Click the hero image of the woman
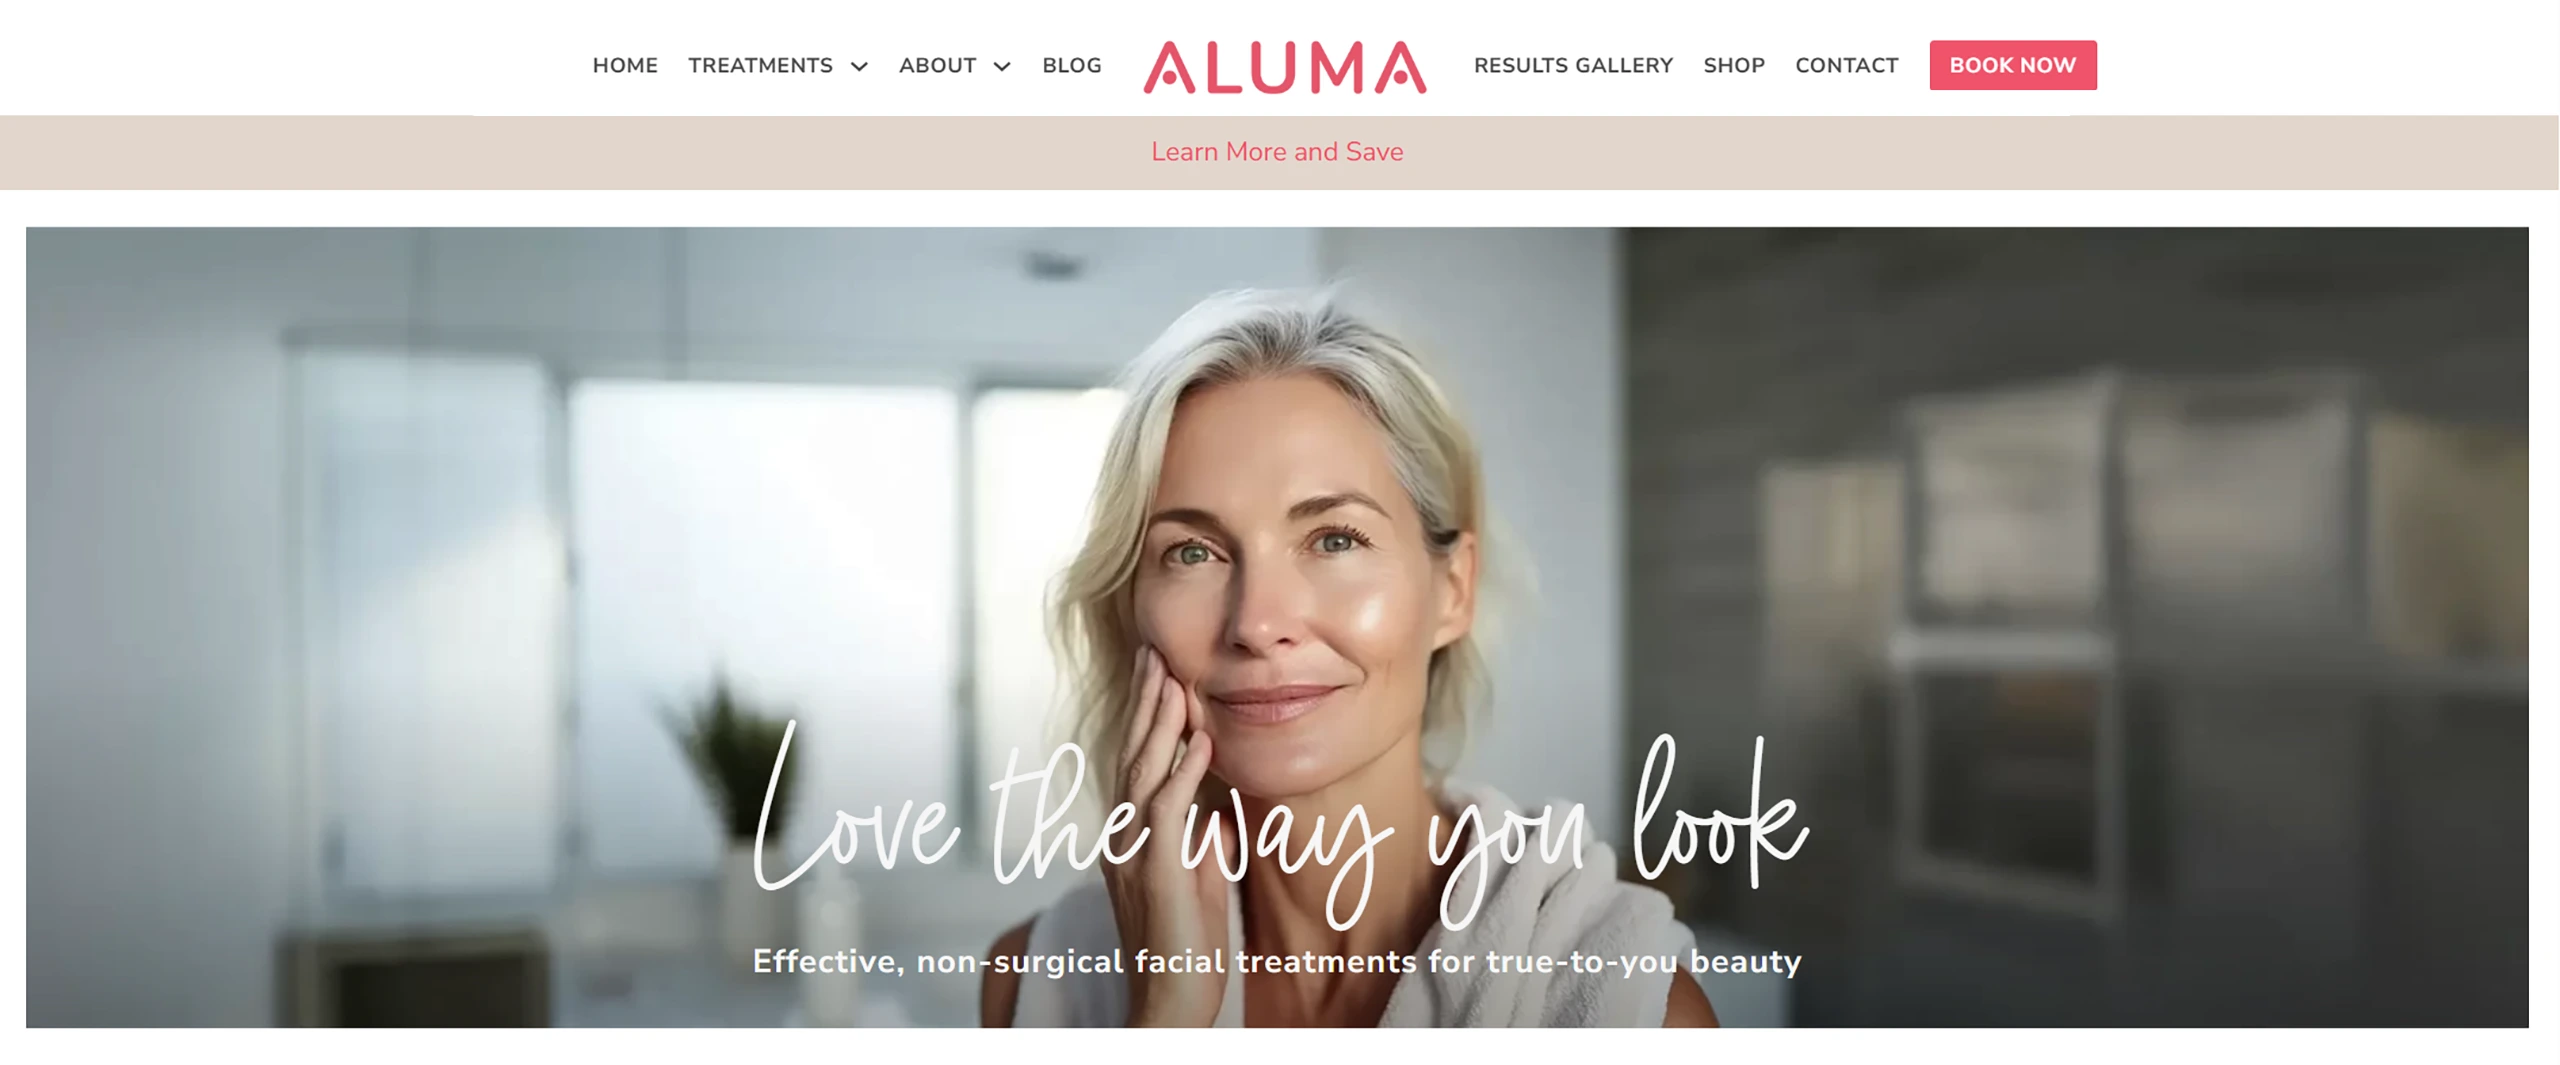This screenshot has height=1065, width=2560. coord(1277,627)
